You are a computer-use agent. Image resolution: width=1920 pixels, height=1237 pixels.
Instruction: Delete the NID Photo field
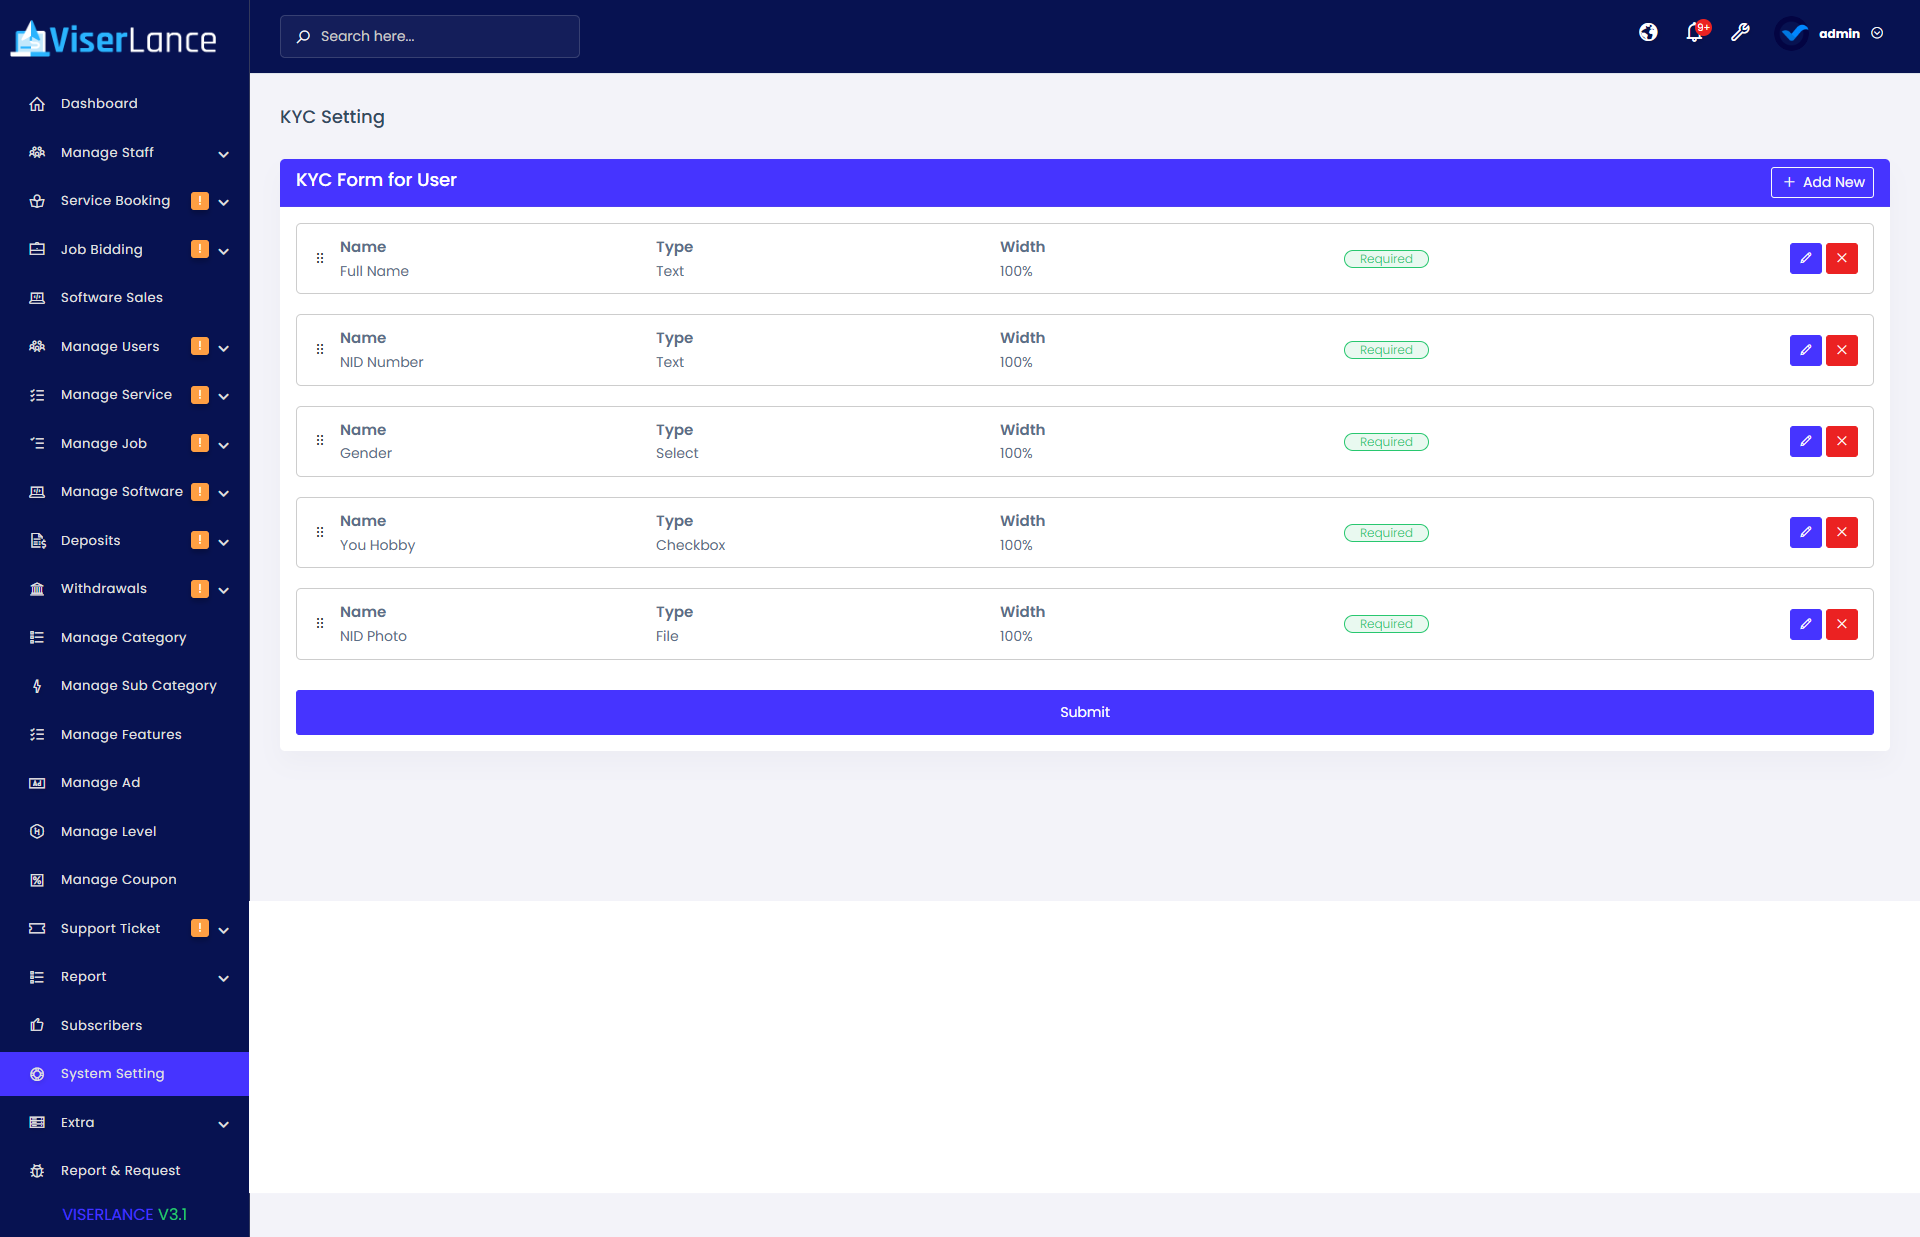[1841, 624]
